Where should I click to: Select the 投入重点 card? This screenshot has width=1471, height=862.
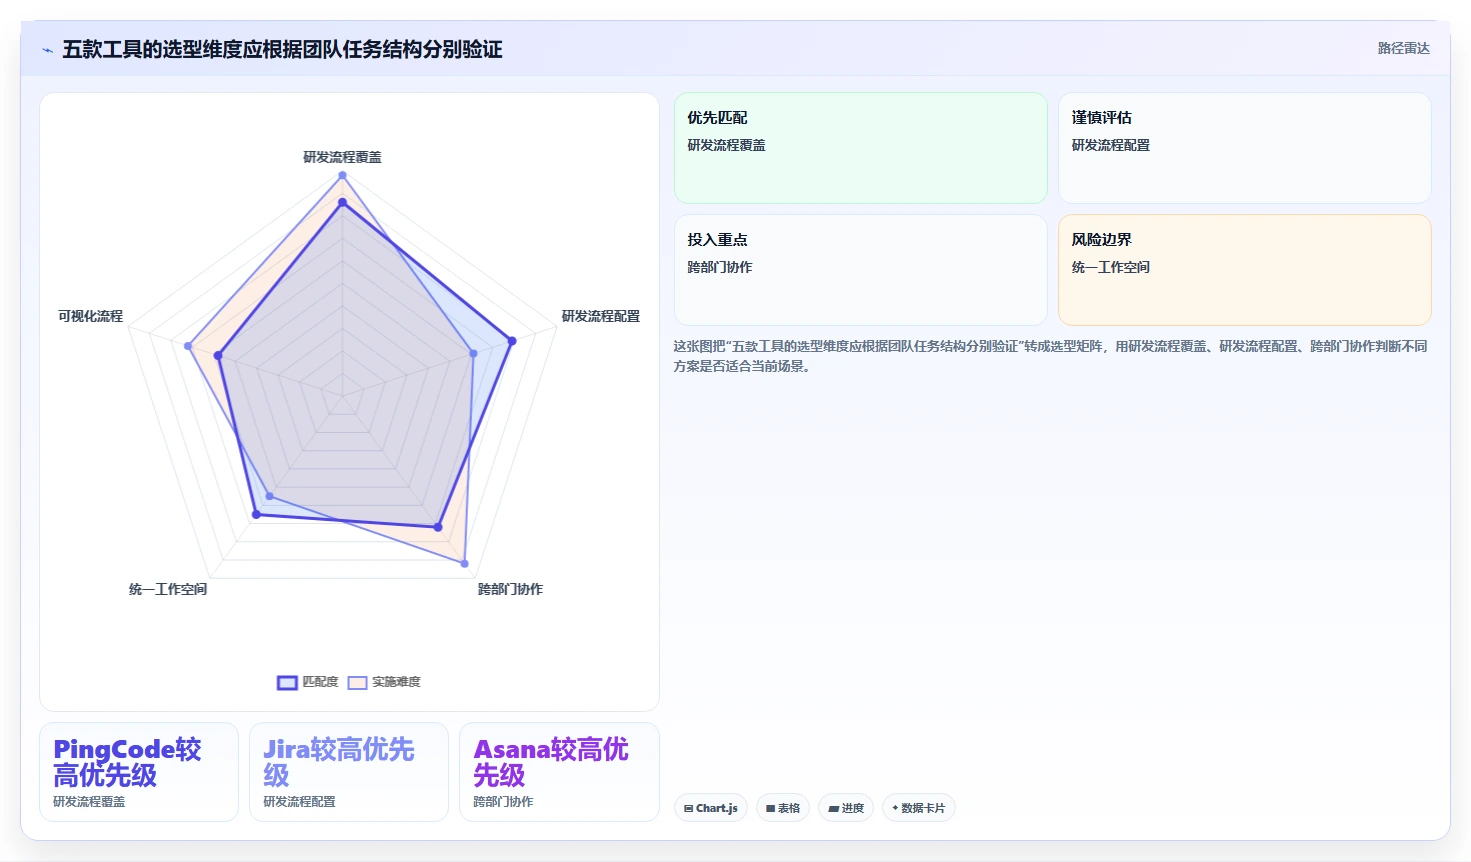(x=861, y=270)
